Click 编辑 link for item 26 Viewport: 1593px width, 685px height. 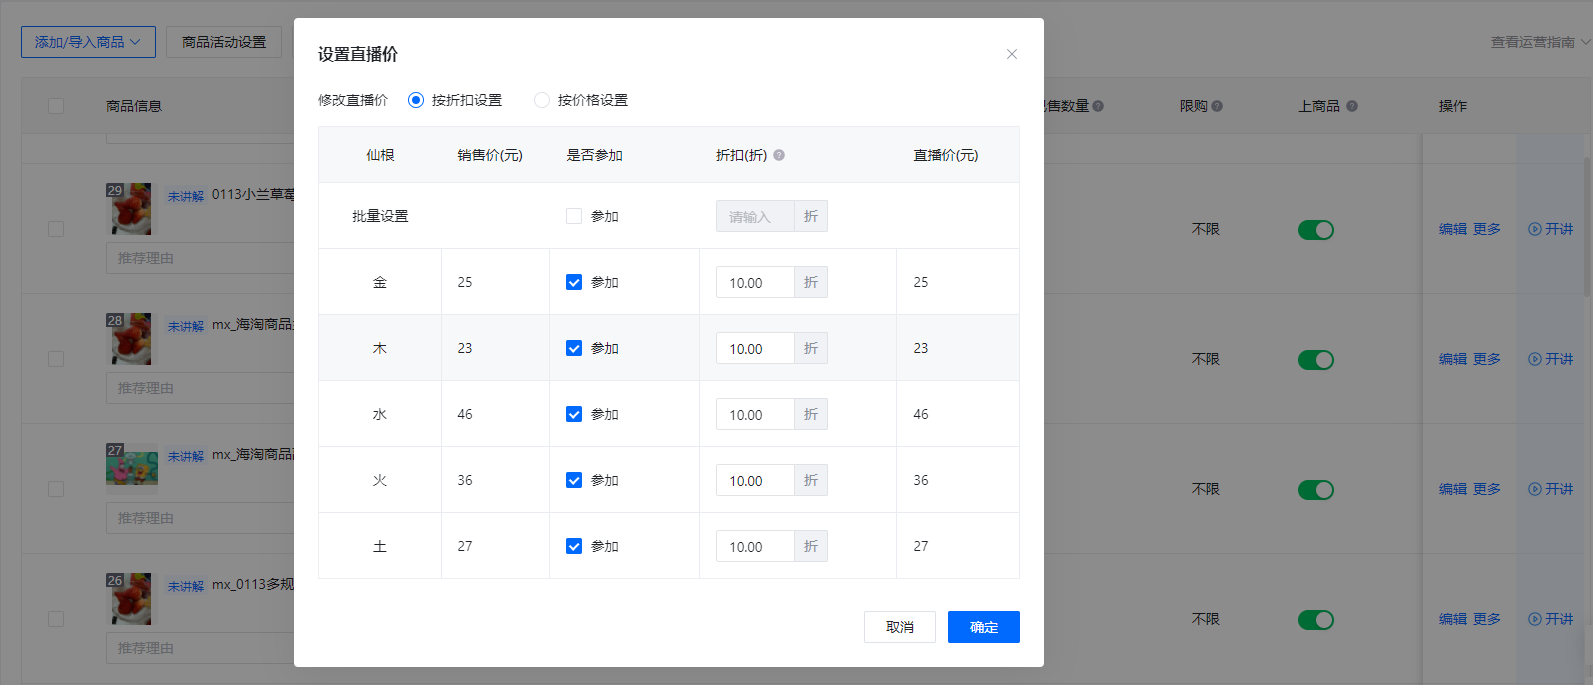(x=1453, y=619)
